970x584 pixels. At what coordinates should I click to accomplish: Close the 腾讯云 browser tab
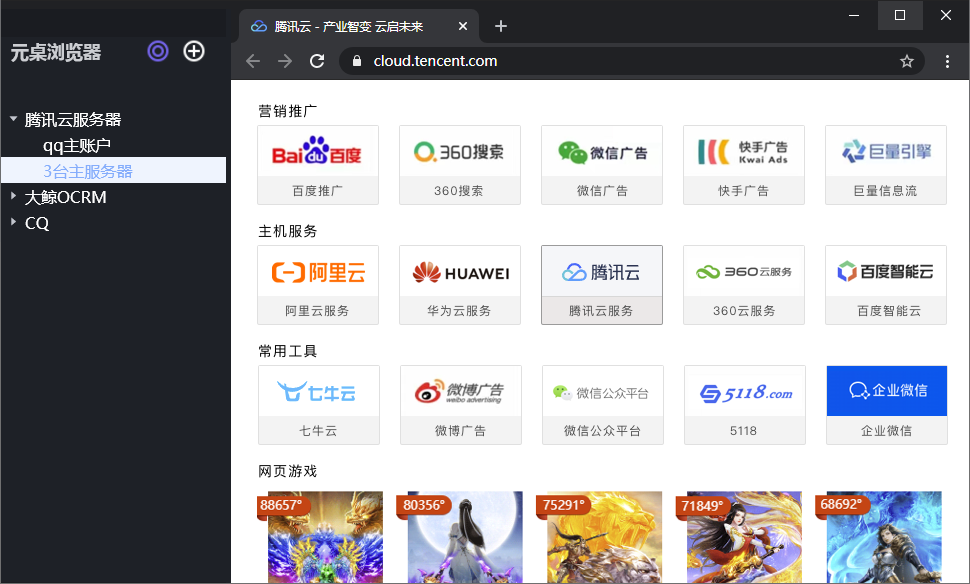pos(463,26)
